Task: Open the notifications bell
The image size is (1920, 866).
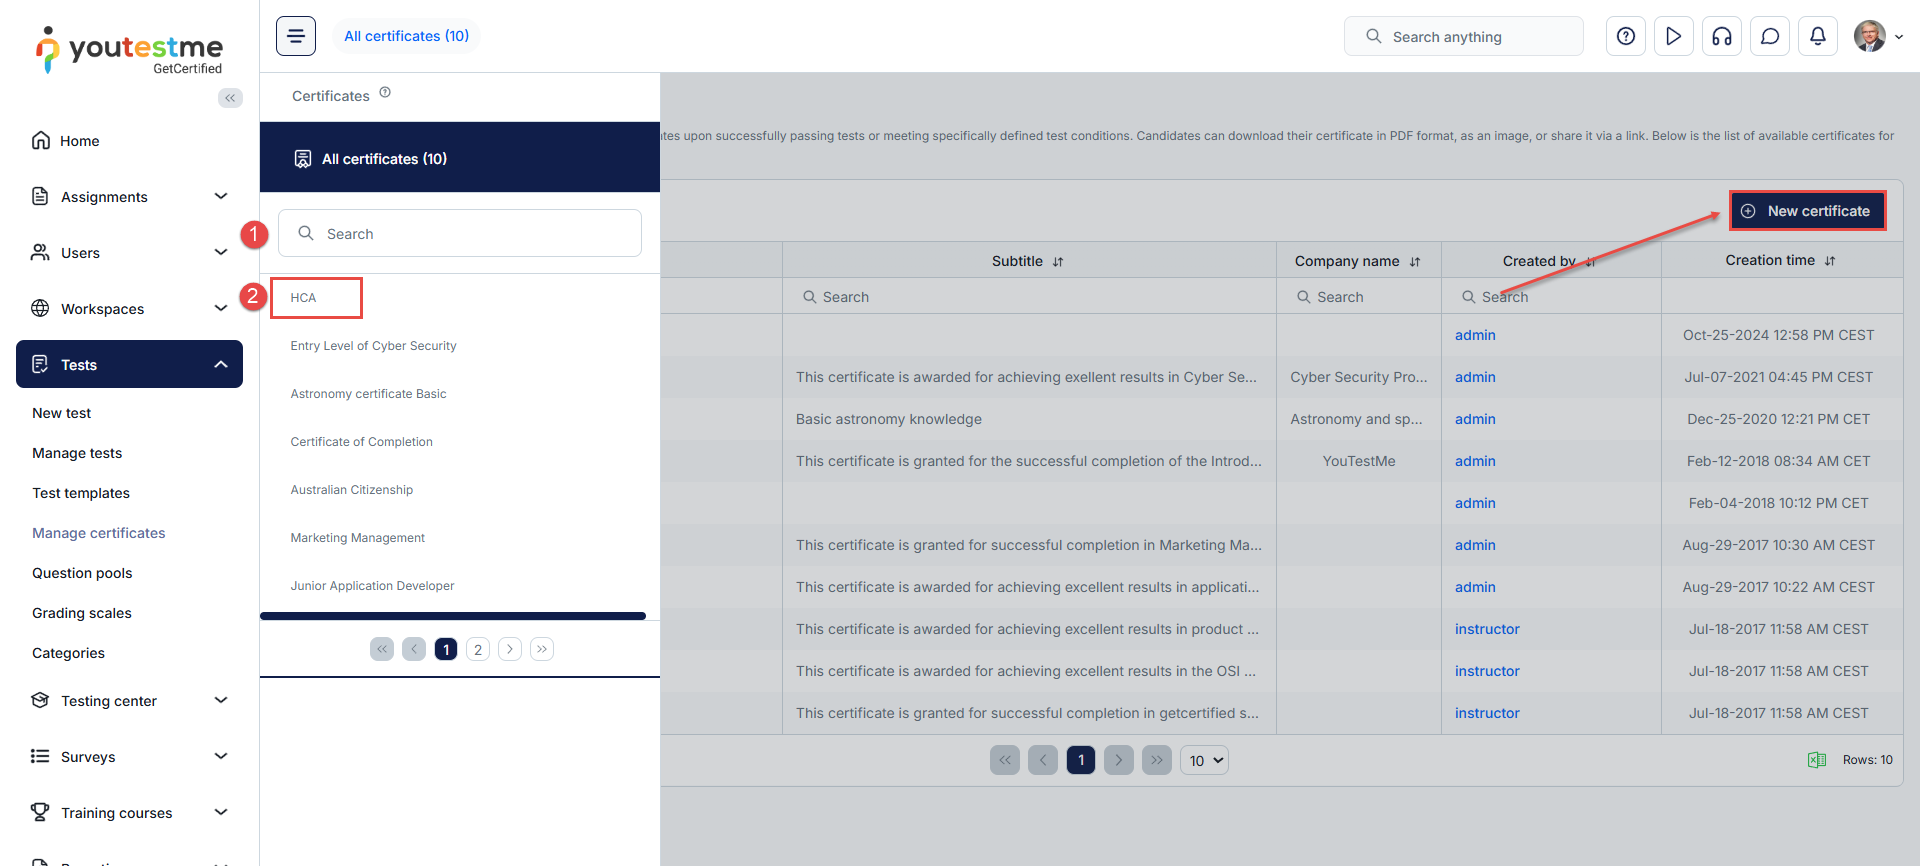Action: [1818, 37]
